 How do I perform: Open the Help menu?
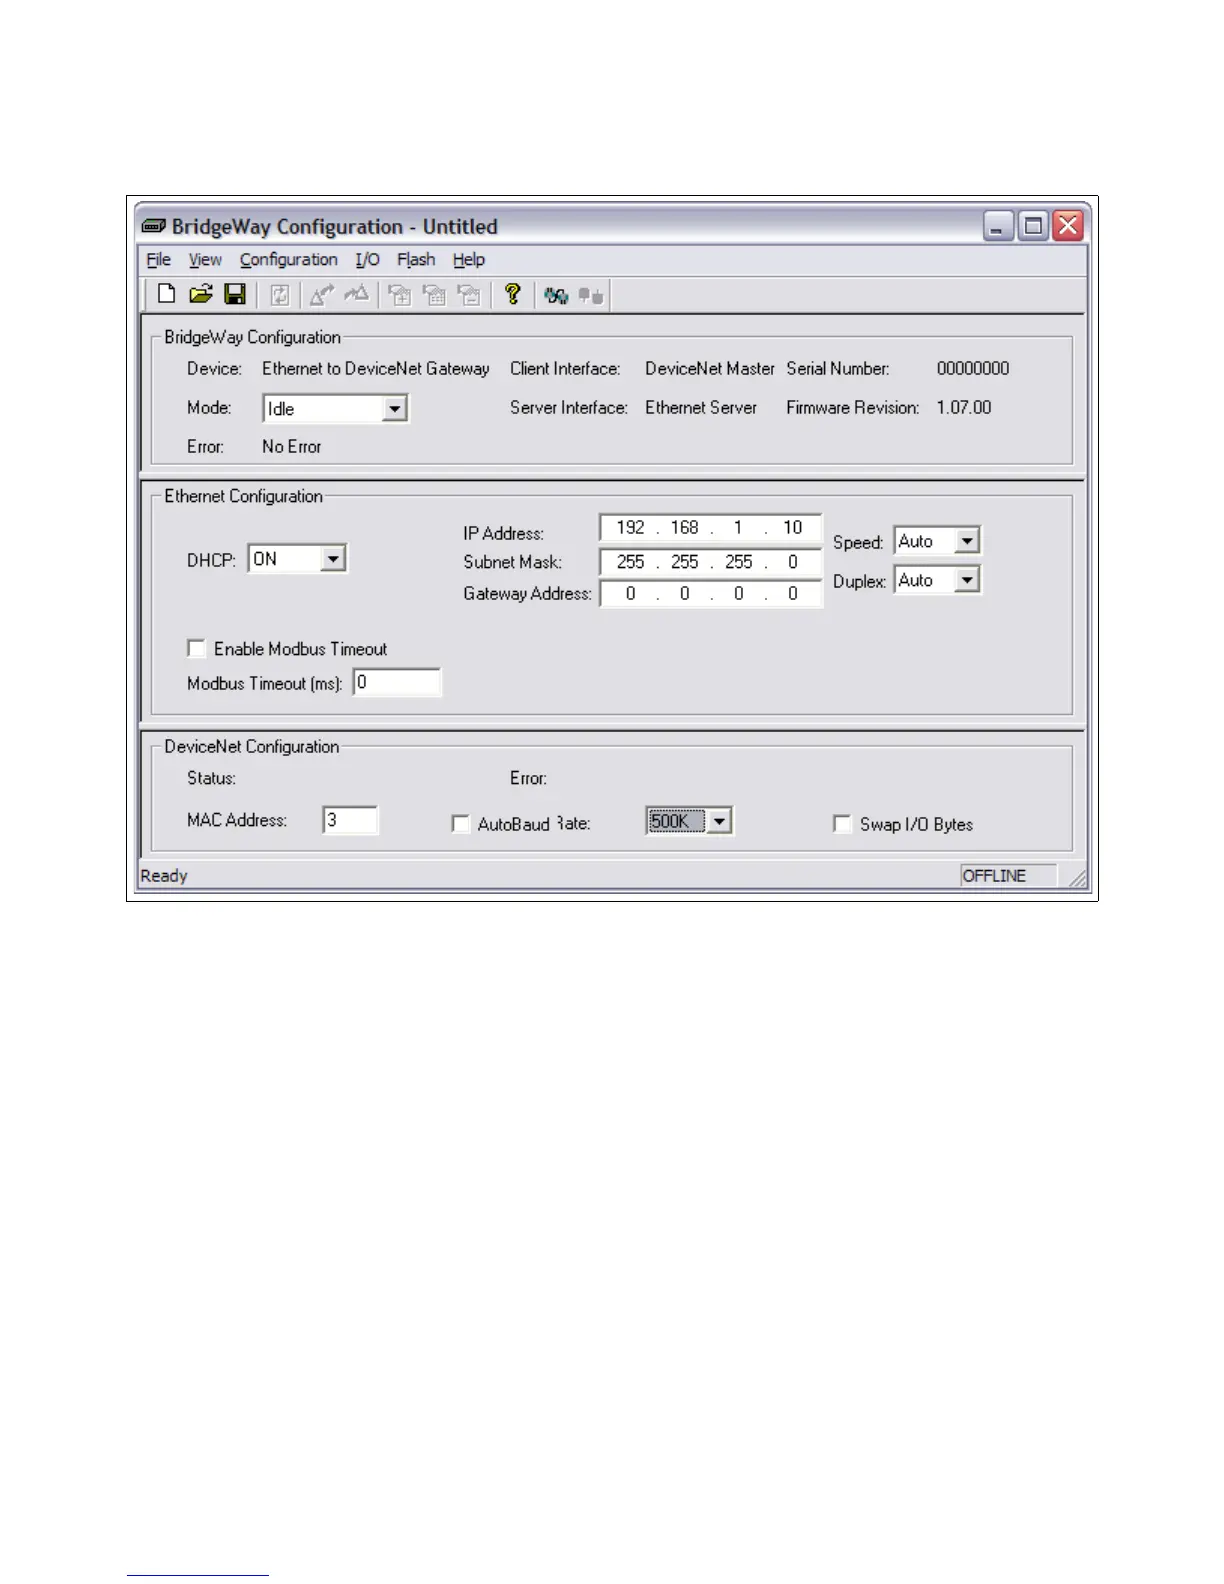pyautogui.click(x=468, y=259)
